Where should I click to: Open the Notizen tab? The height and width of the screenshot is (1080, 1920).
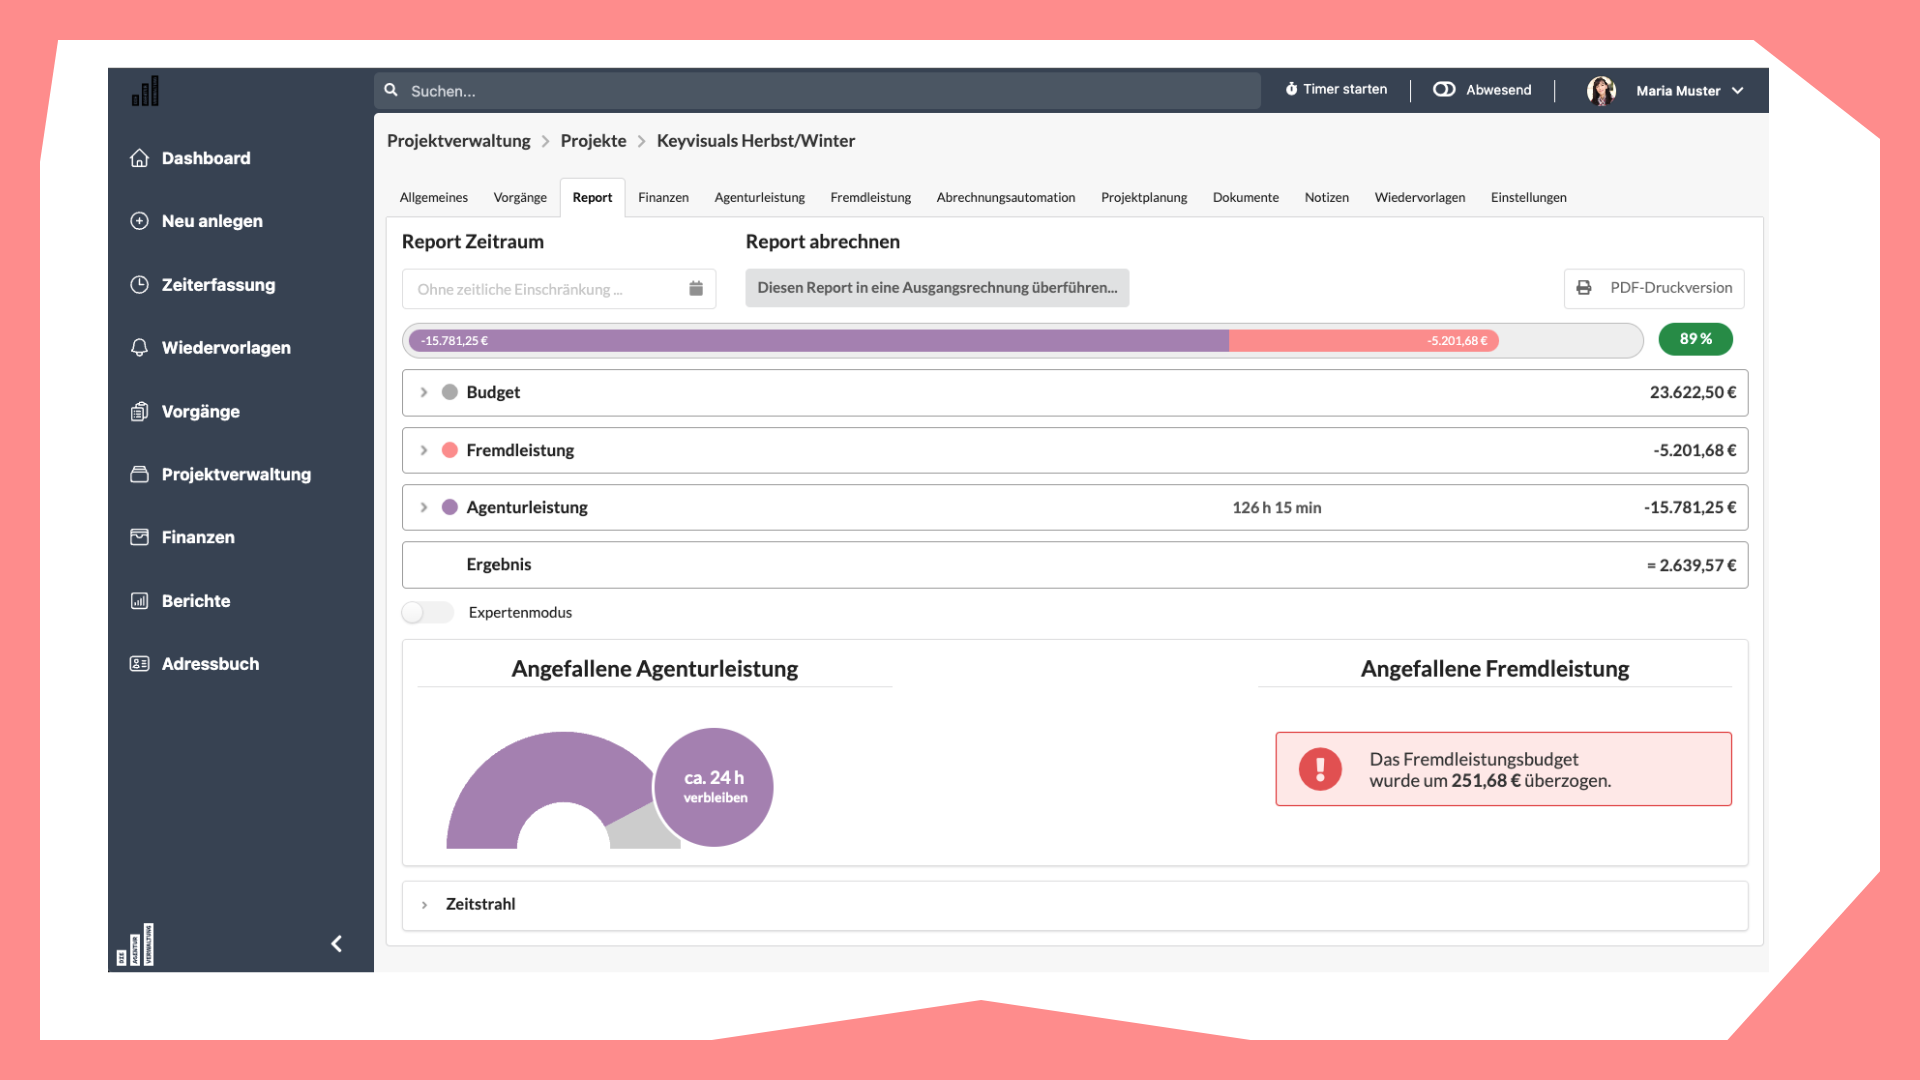coord(1327,197)
